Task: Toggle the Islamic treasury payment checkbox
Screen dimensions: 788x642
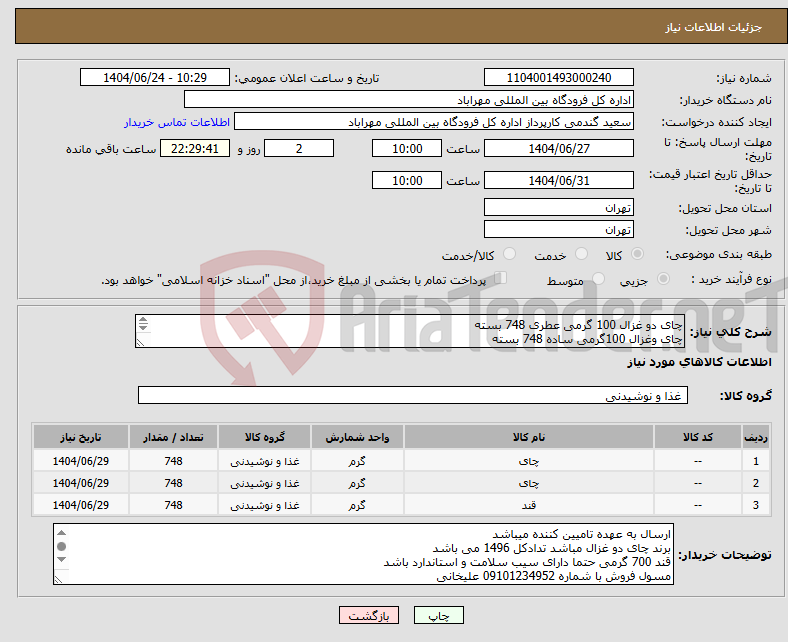Action: click(x=501, y=279)
